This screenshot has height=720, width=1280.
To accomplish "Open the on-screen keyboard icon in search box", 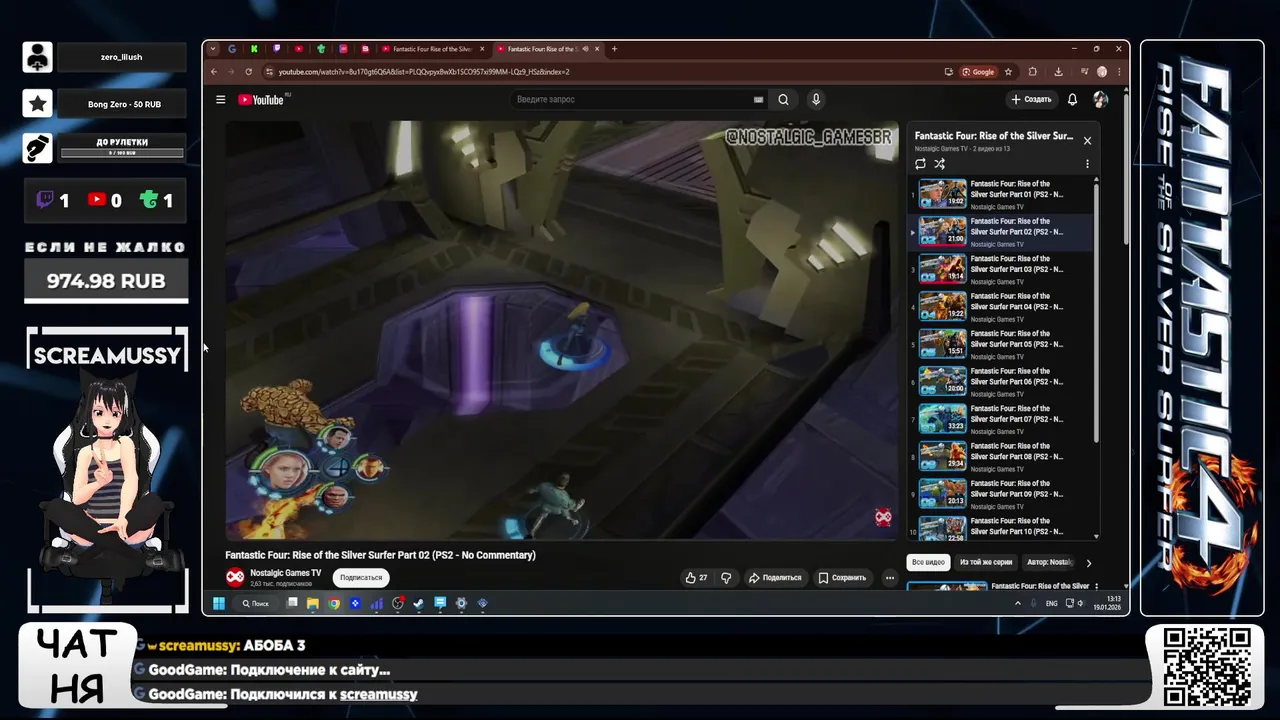I will 758,99.
